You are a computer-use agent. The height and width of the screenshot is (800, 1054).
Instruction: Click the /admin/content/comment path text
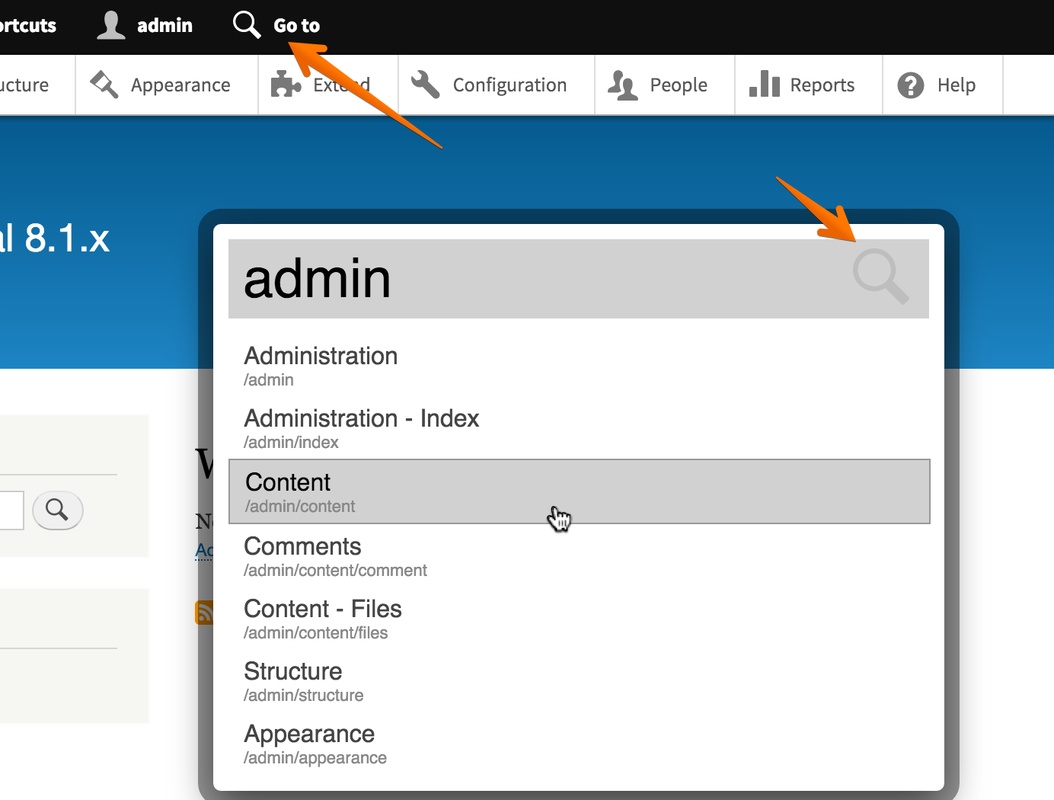point(335,570)
